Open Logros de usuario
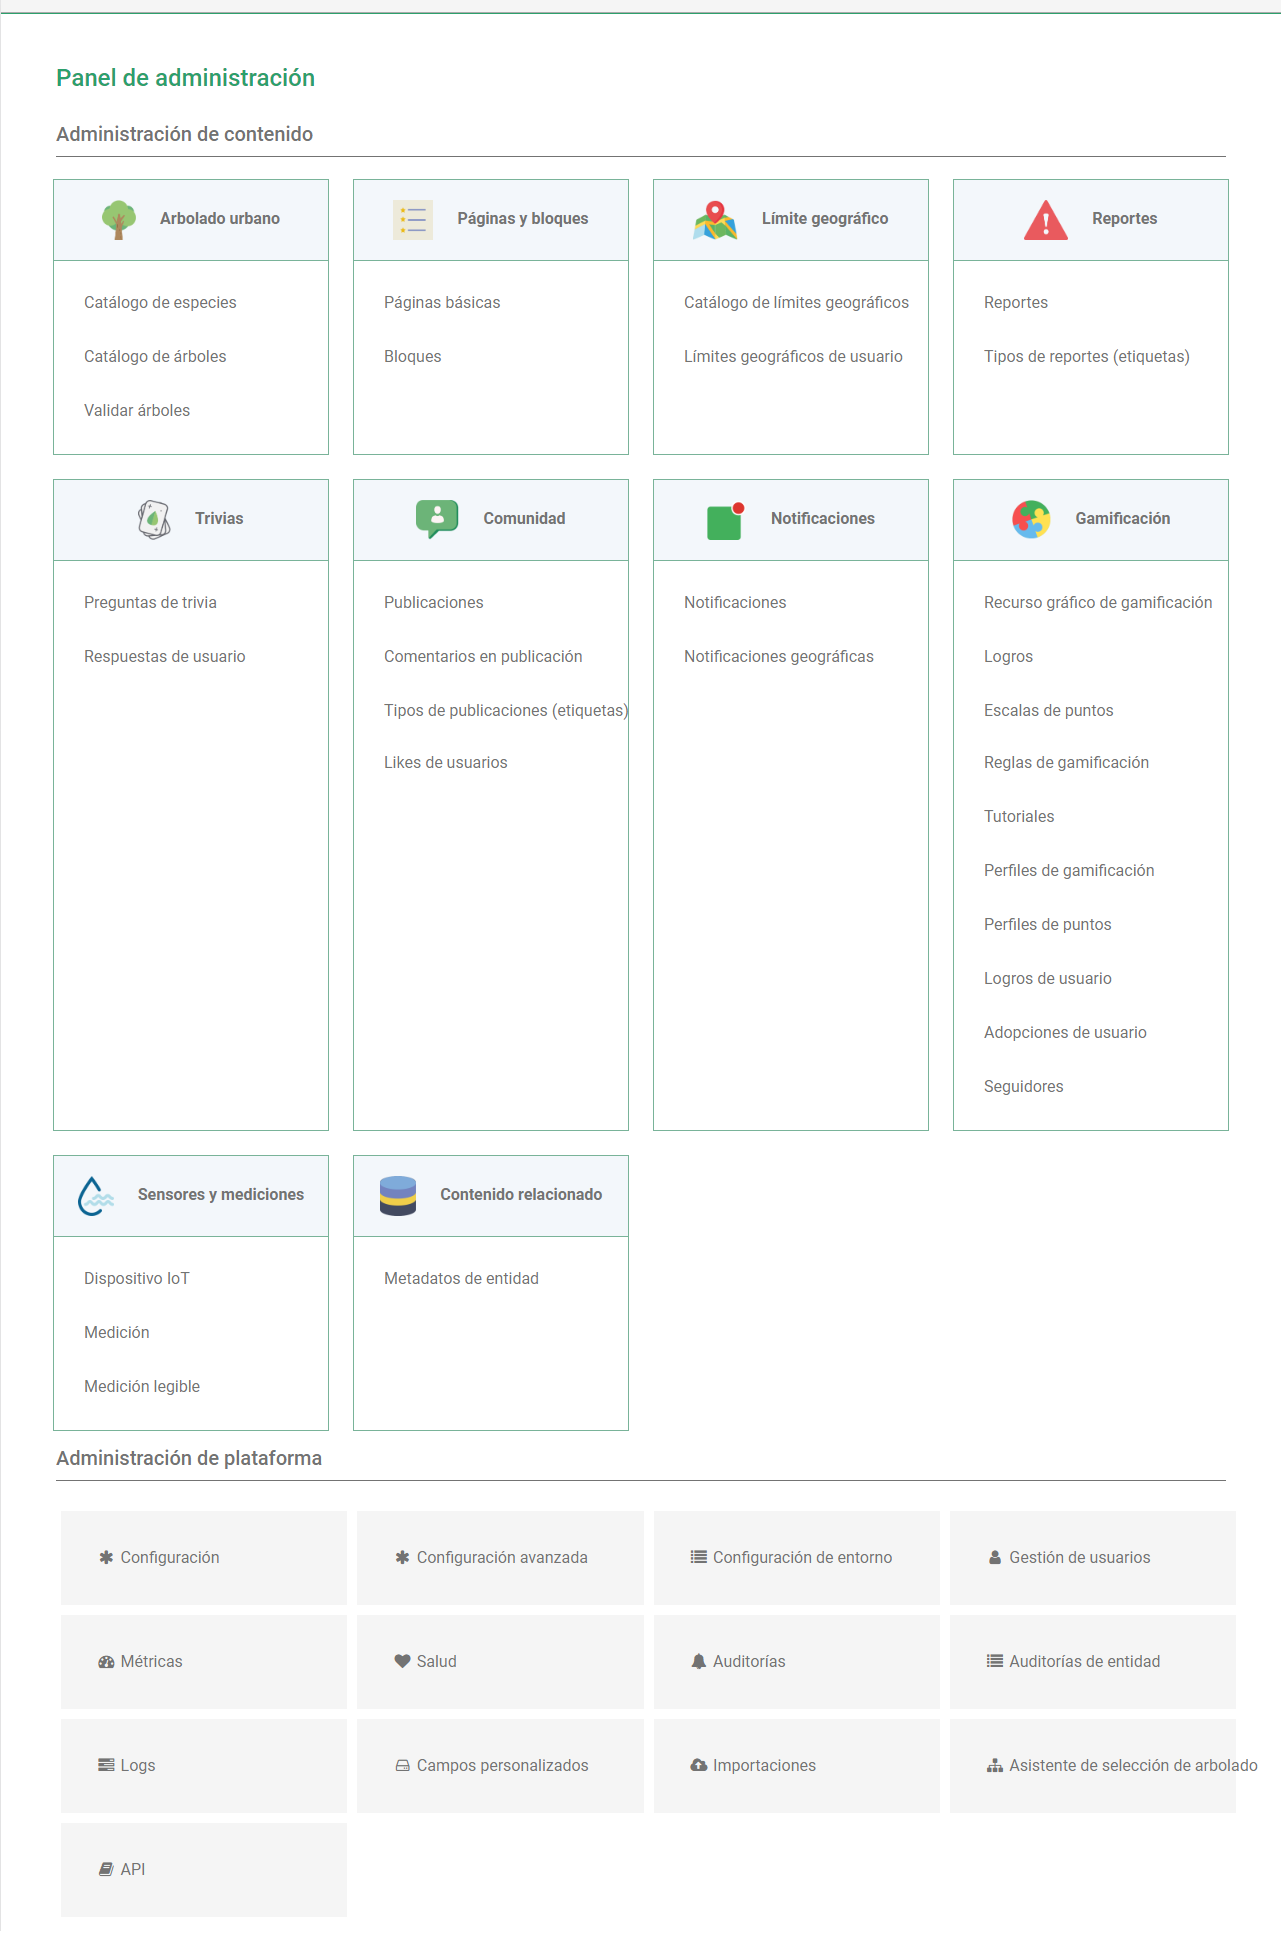The height and width of the screenshot is (1934, 1281). point(1048,978)
